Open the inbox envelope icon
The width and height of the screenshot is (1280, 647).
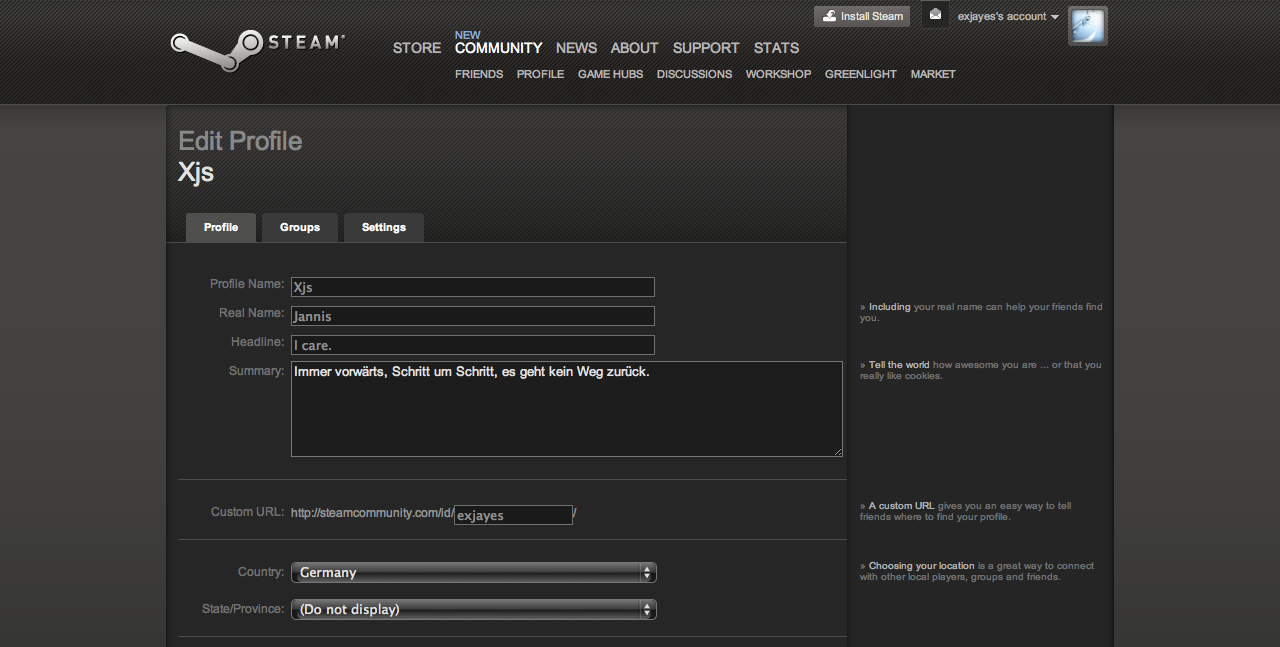[935, 15]
